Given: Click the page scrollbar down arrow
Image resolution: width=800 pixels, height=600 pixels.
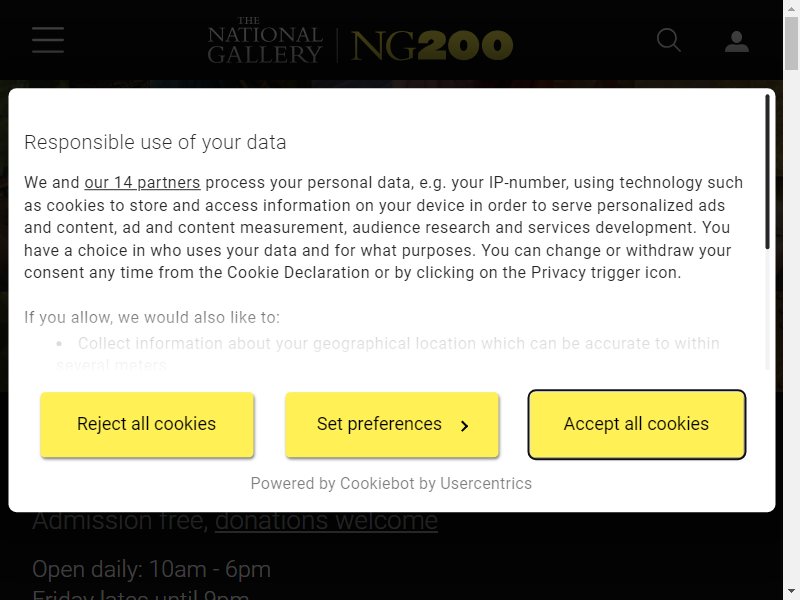Looking at the screenshot, I should click(x=791, y=593).
